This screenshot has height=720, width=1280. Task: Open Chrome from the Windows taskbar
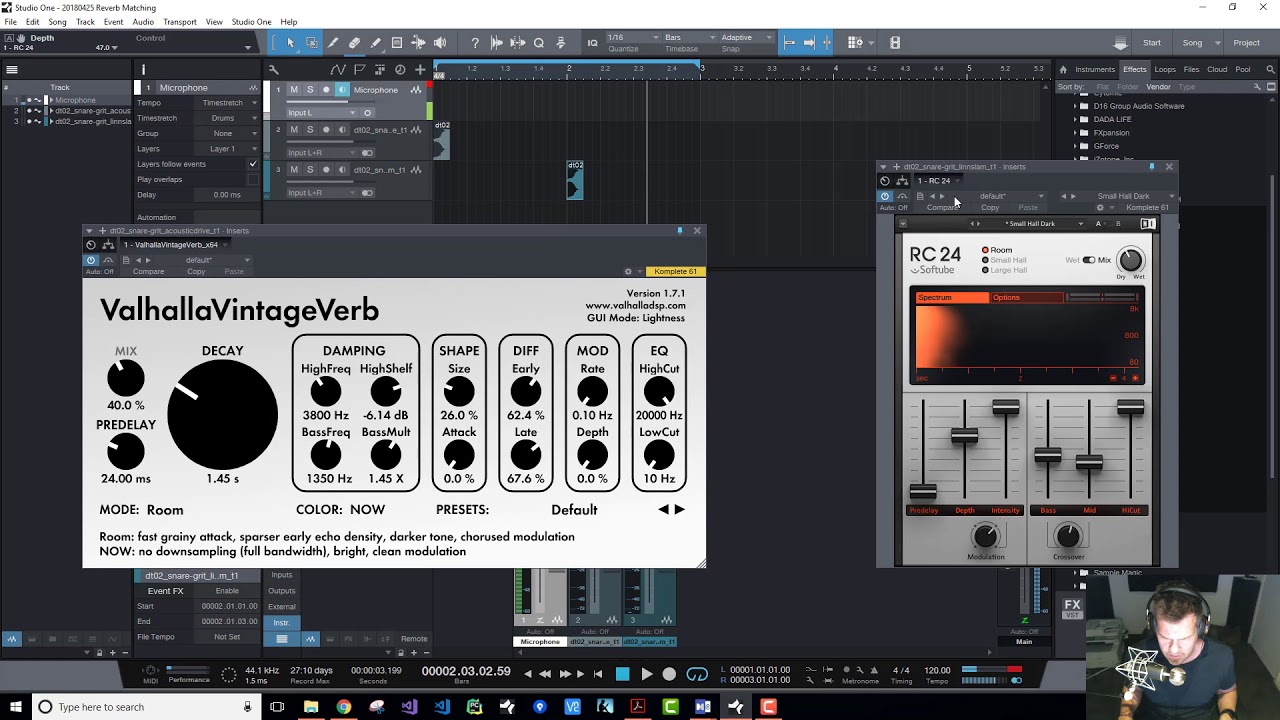343,707
